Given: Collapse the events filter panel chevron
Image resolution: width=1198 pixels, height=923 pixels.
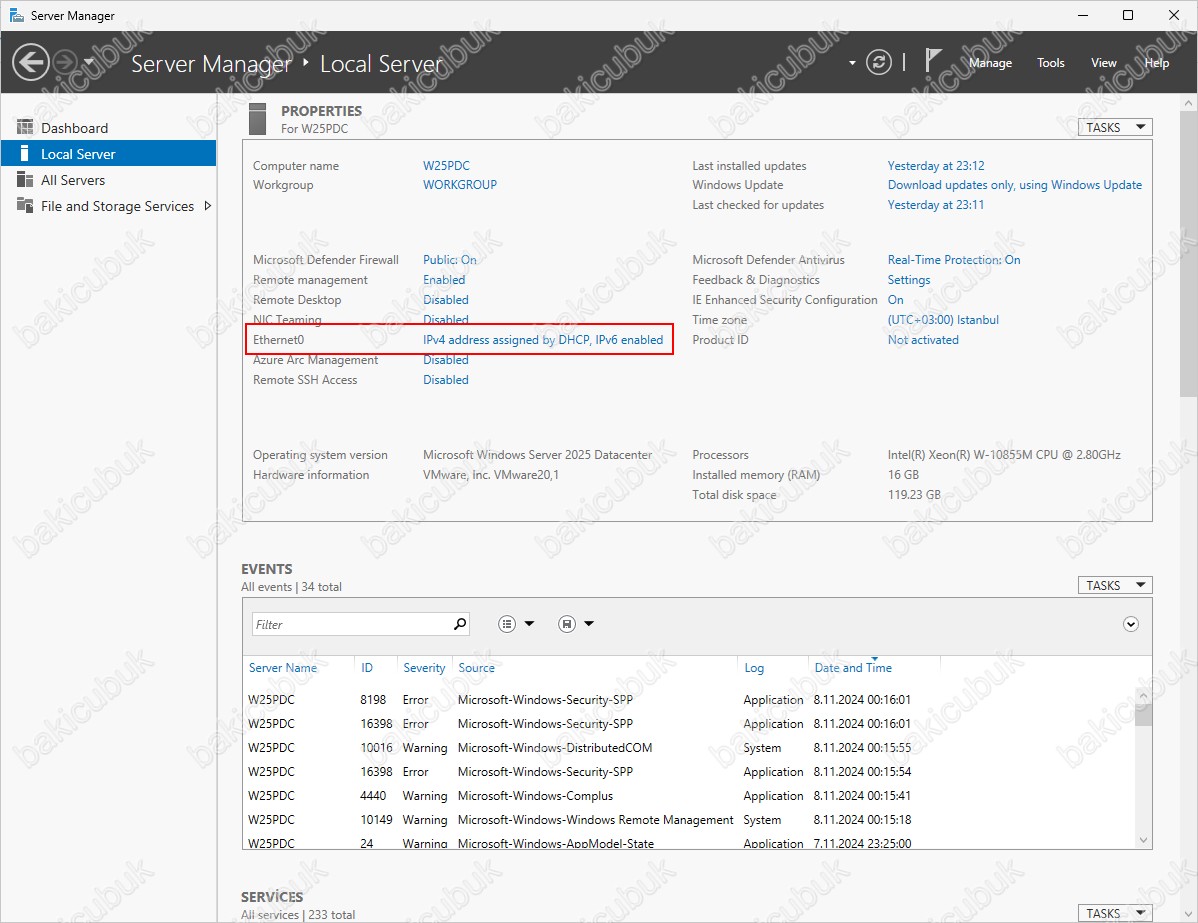Looking at the screenshot, I should point(1131,624).
